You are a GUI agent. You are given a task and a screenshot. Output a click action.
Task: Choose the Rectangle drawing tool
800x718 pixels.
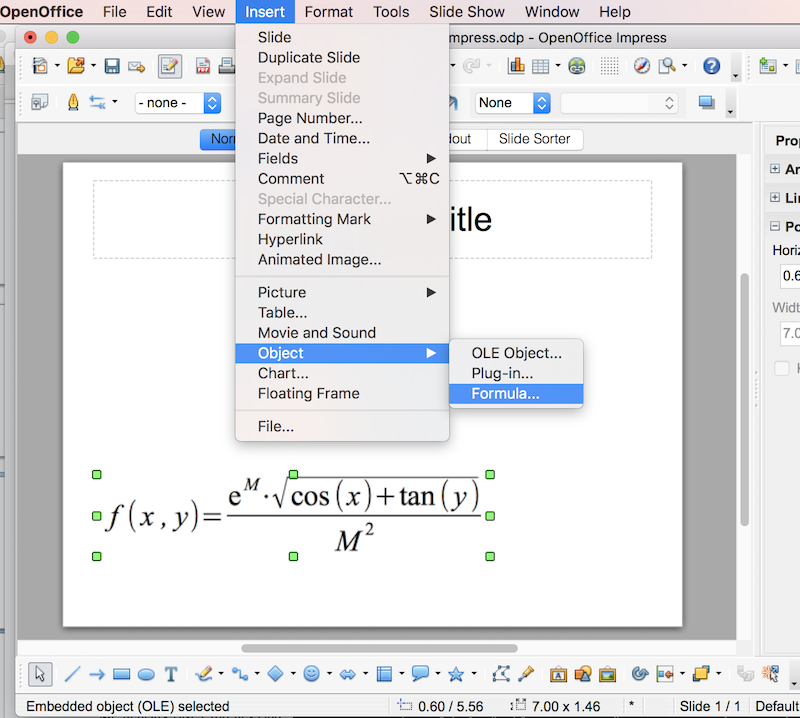tap(120, 674)
